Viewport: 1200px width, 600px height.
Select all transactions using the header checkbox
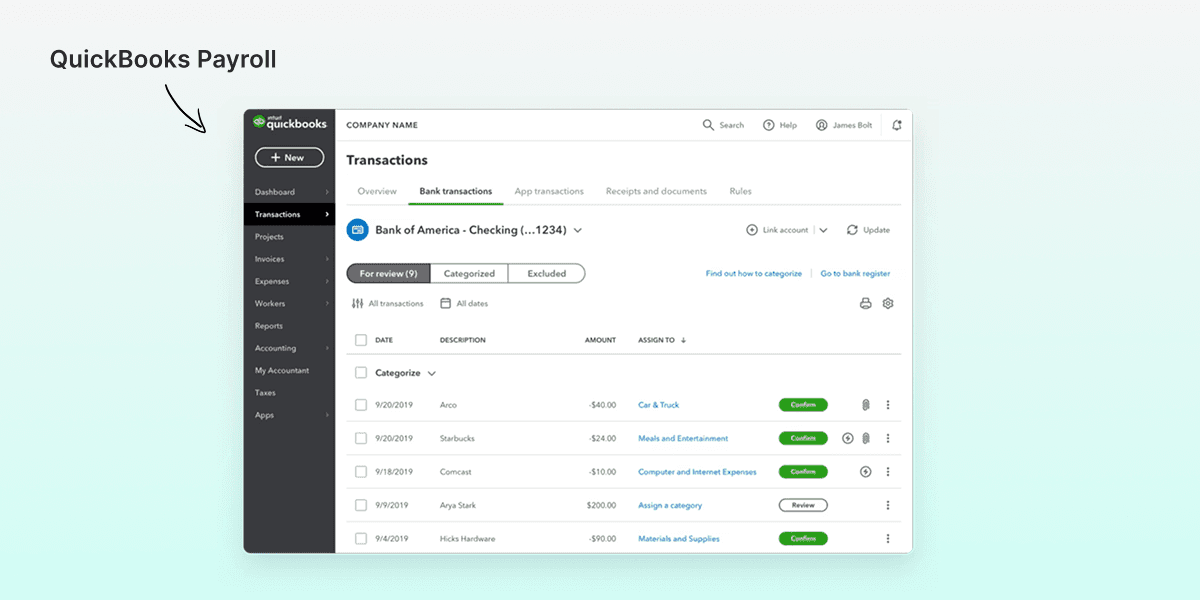(x=362, y=340)
